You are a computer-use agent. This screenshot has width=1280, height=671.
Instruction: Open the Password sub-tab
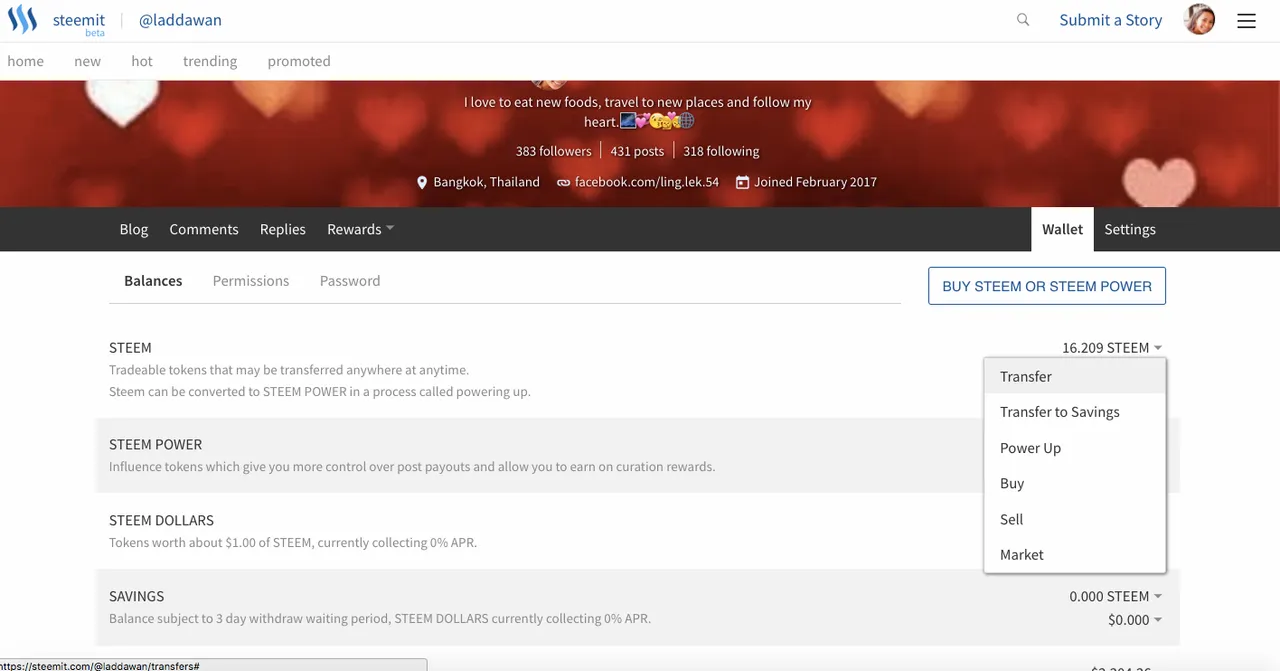point(350,281)
